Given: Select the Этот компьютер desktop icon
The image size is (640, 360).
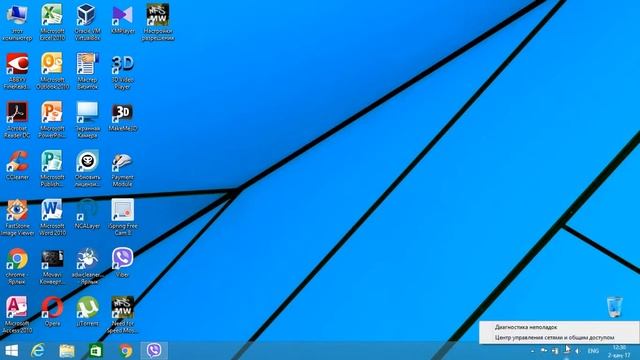Looking at the screenshot, I should (x=17, y=23).
